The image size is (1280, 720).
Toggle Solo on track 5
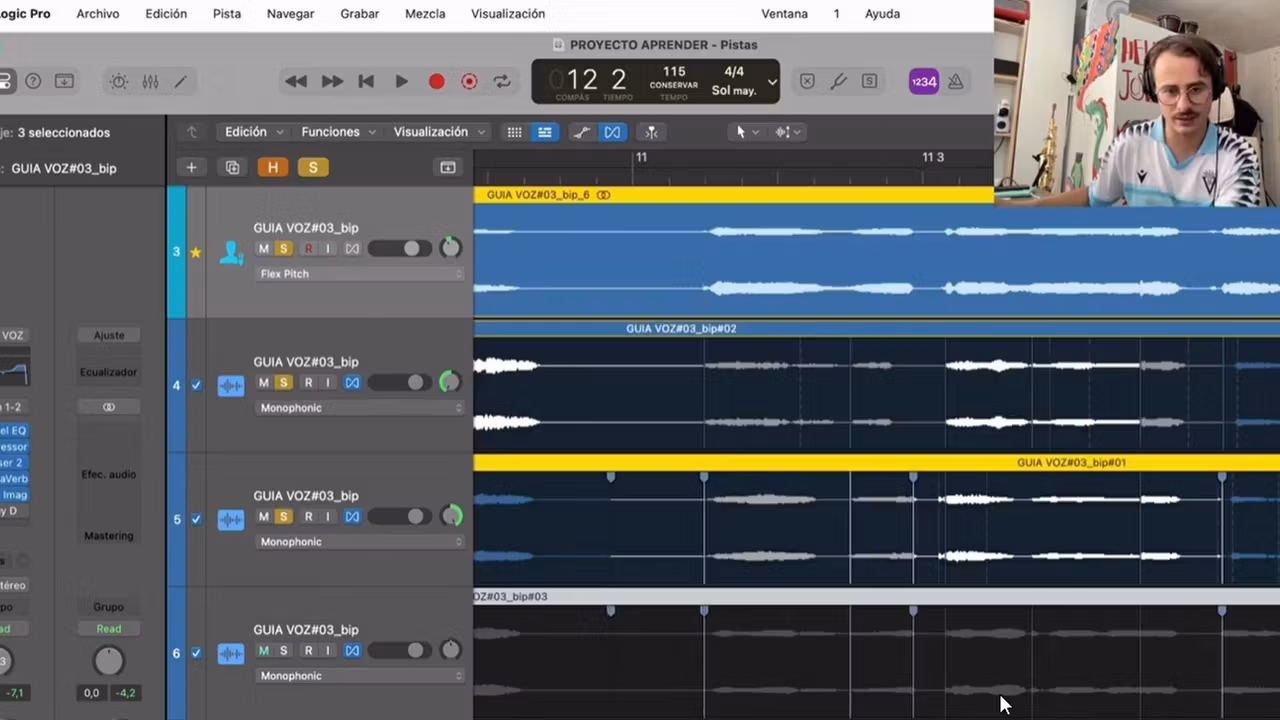click(284, 517)
